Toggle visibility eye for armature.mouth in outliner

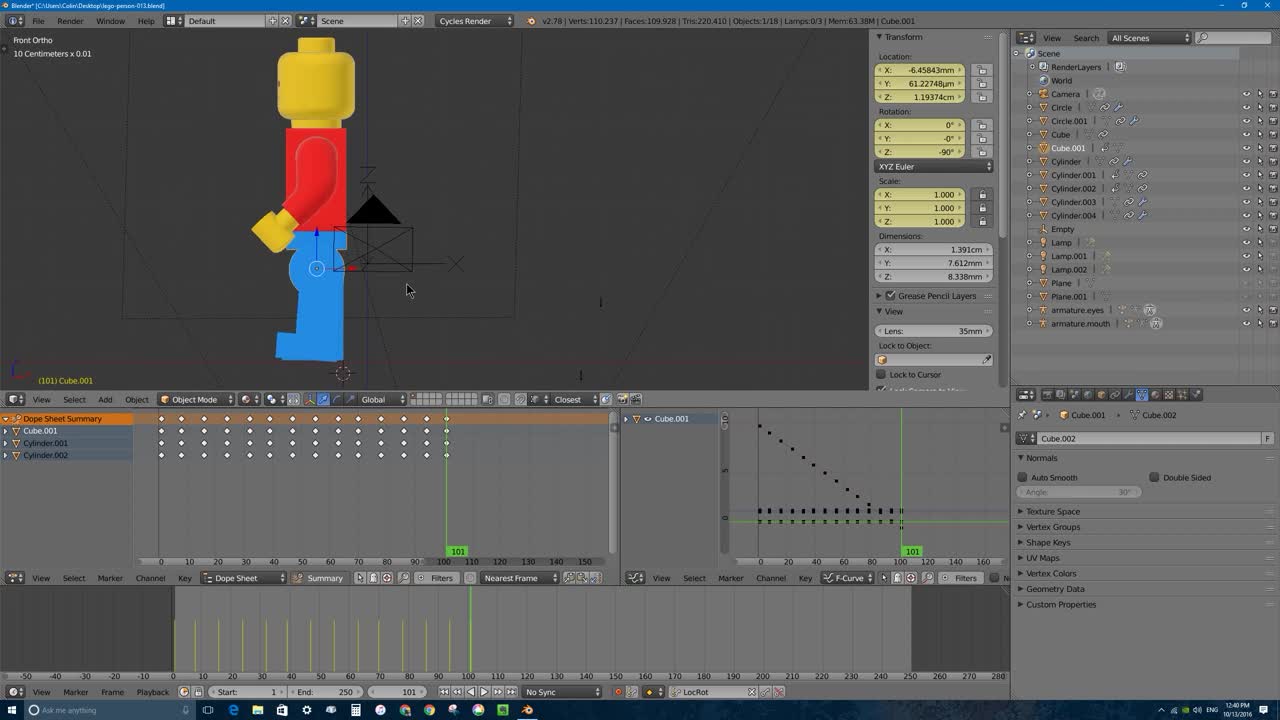point(1246,323)
